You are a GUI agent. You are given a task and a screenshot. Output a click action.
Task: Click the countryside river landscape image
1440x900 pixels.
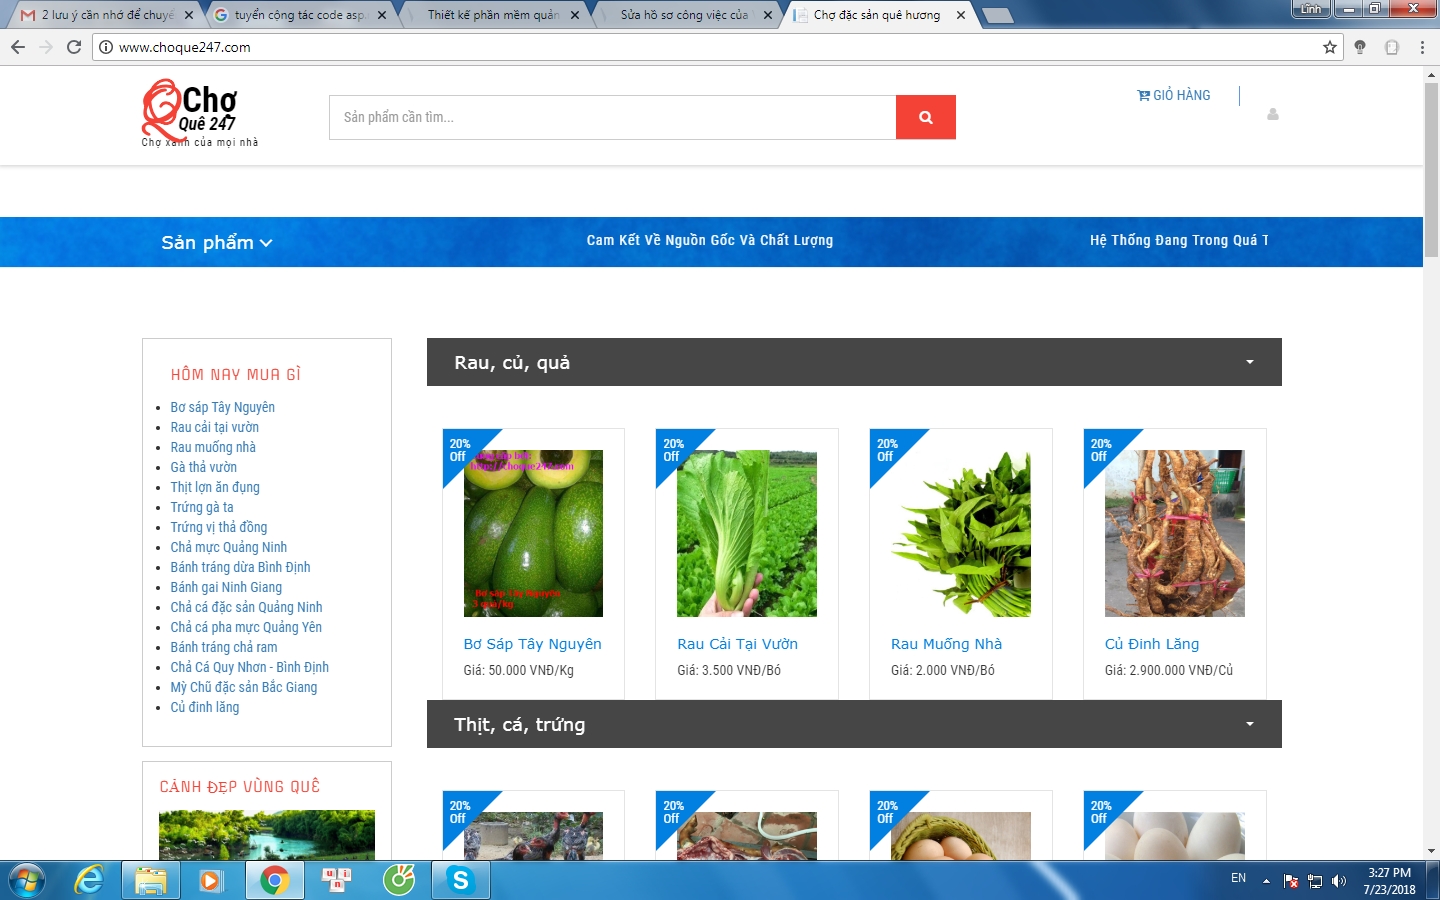coord(267,835)
